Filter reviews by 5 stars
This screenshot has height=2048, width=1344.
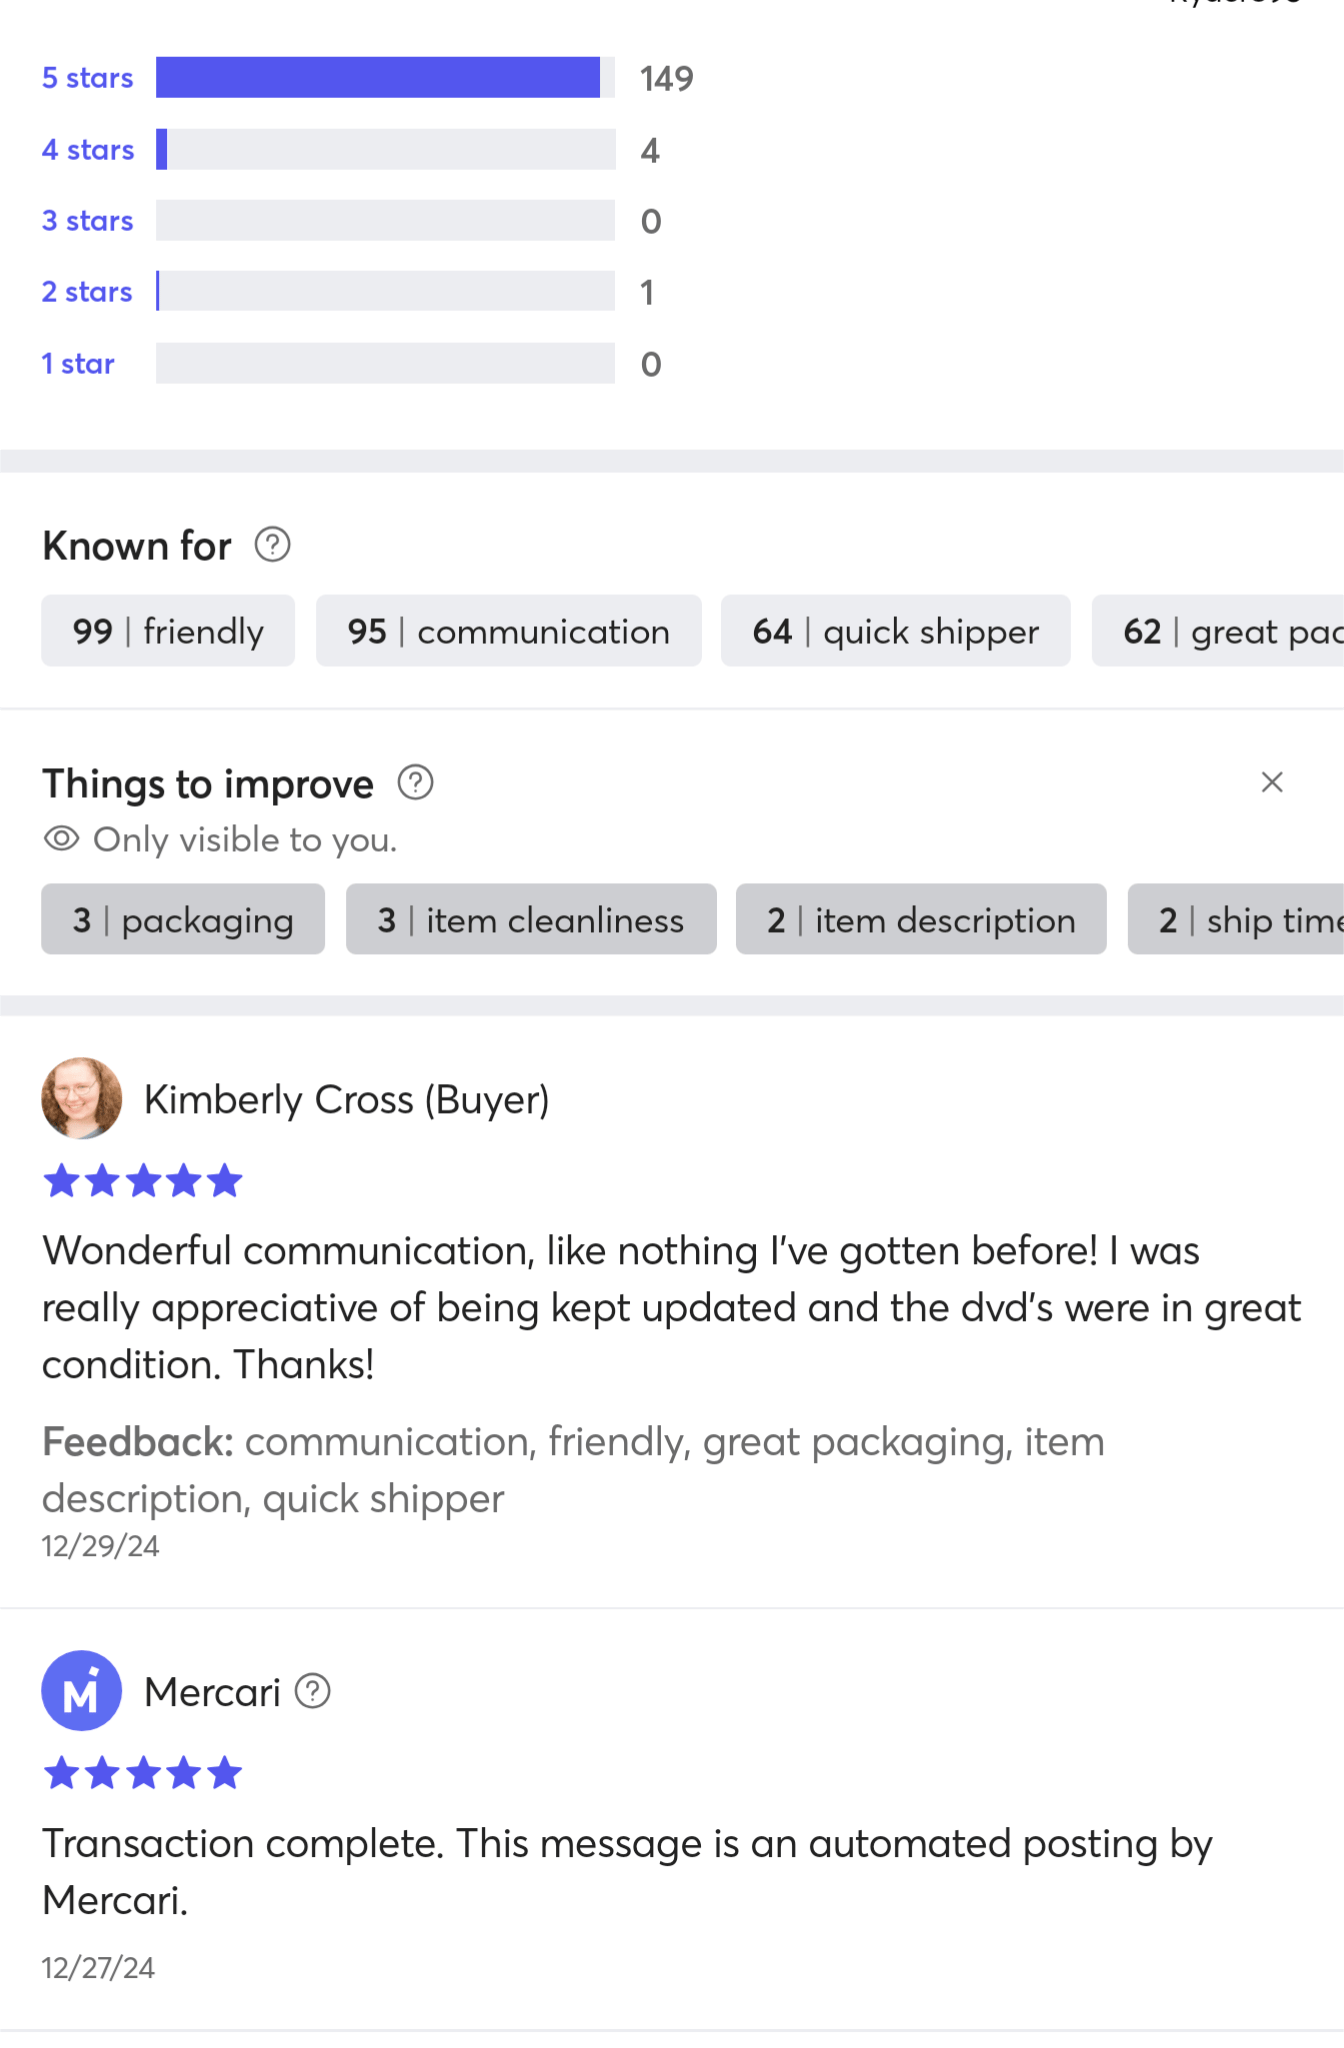(x=87, y=78)
